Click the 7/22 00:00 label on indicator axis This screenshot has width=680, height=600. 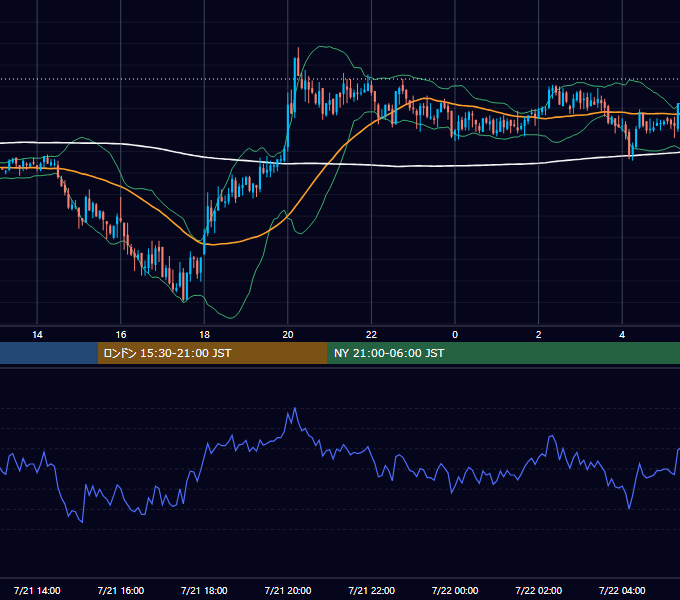click(455, 590)
